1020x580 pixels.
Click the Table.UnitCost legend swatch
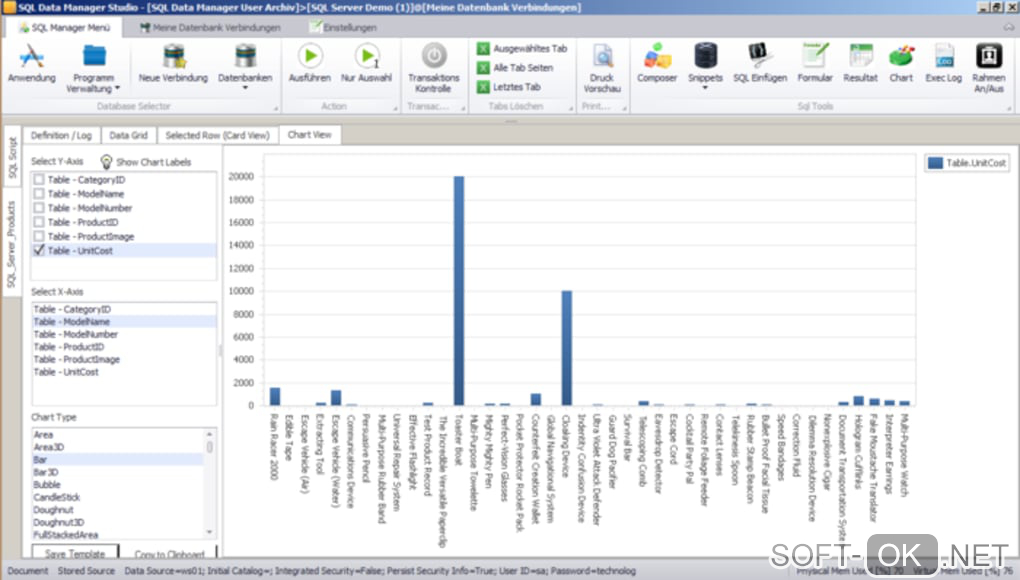pos(935,163)
